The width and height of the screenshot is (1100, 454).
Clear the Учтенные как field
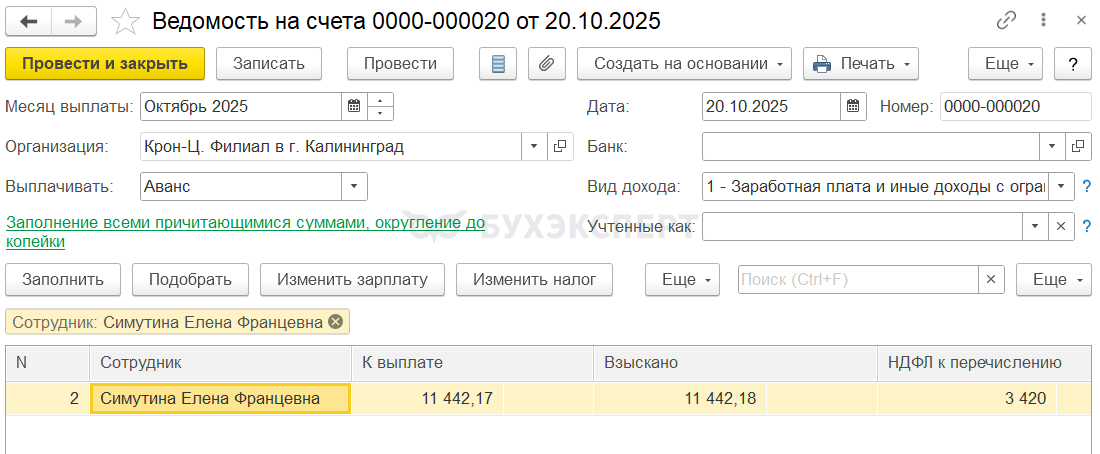pos(1062,226)
